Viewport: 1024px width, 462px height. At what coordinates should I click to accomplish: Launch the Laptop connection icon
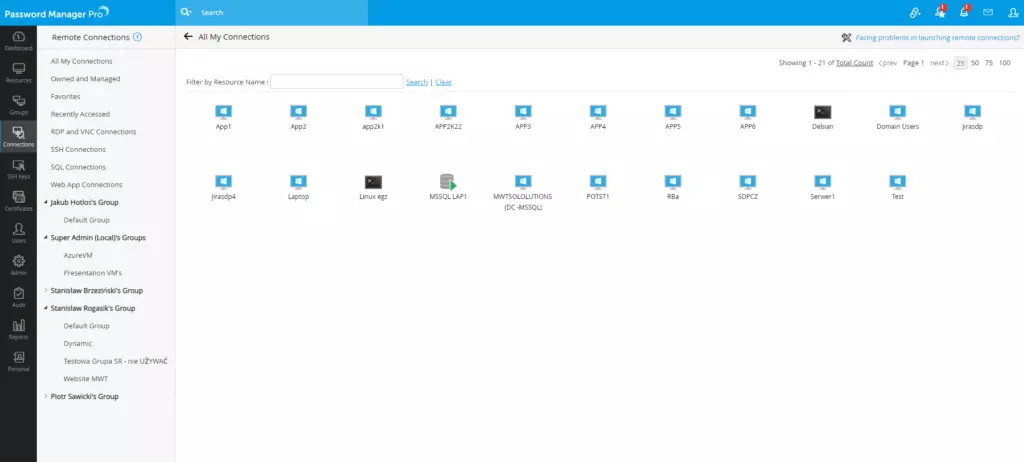(x=298, y=182)
